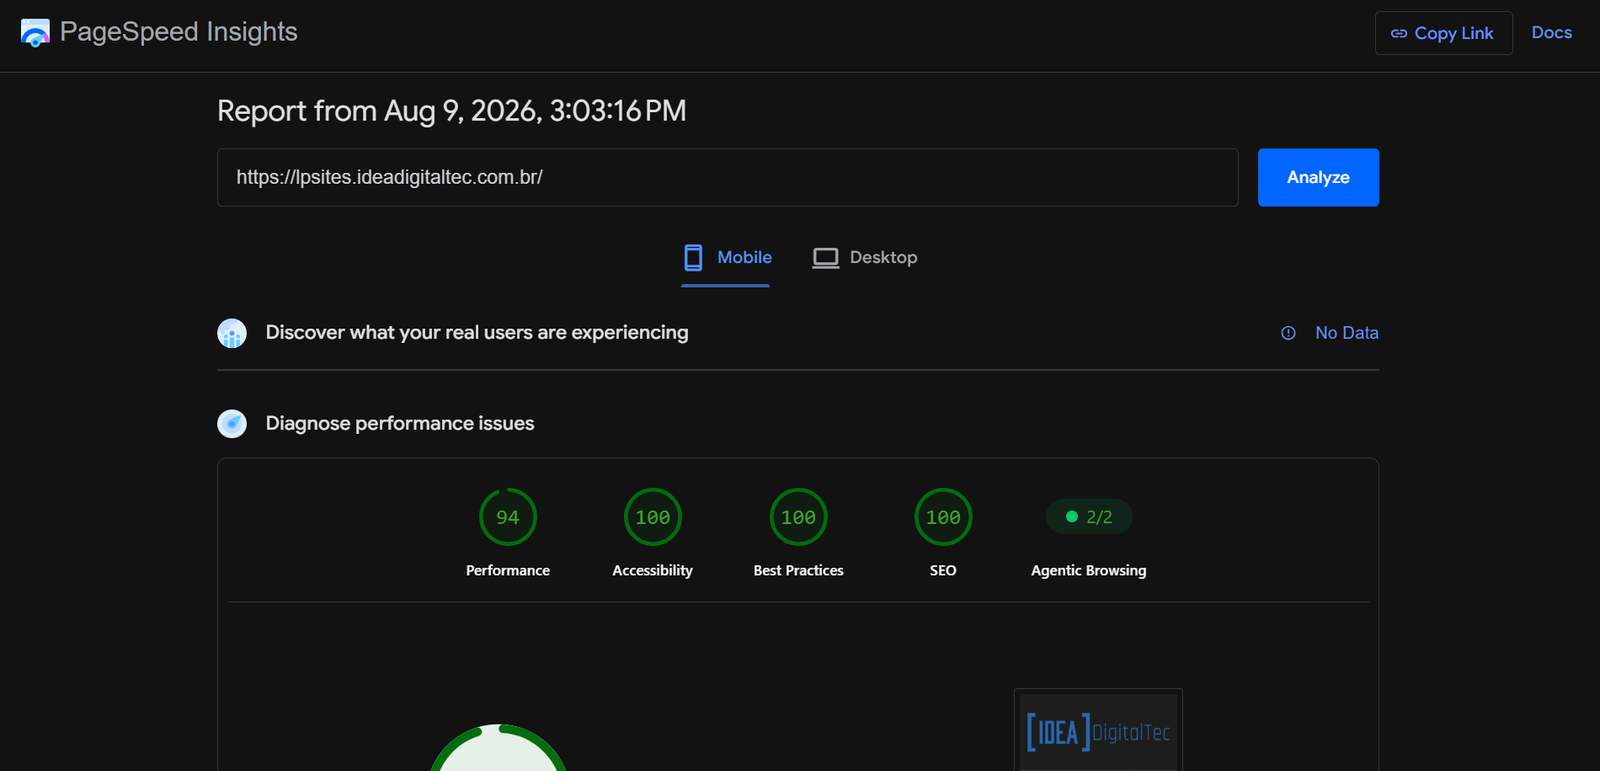Open the Docs link
1600x771 pixels.
(1551, 33)
